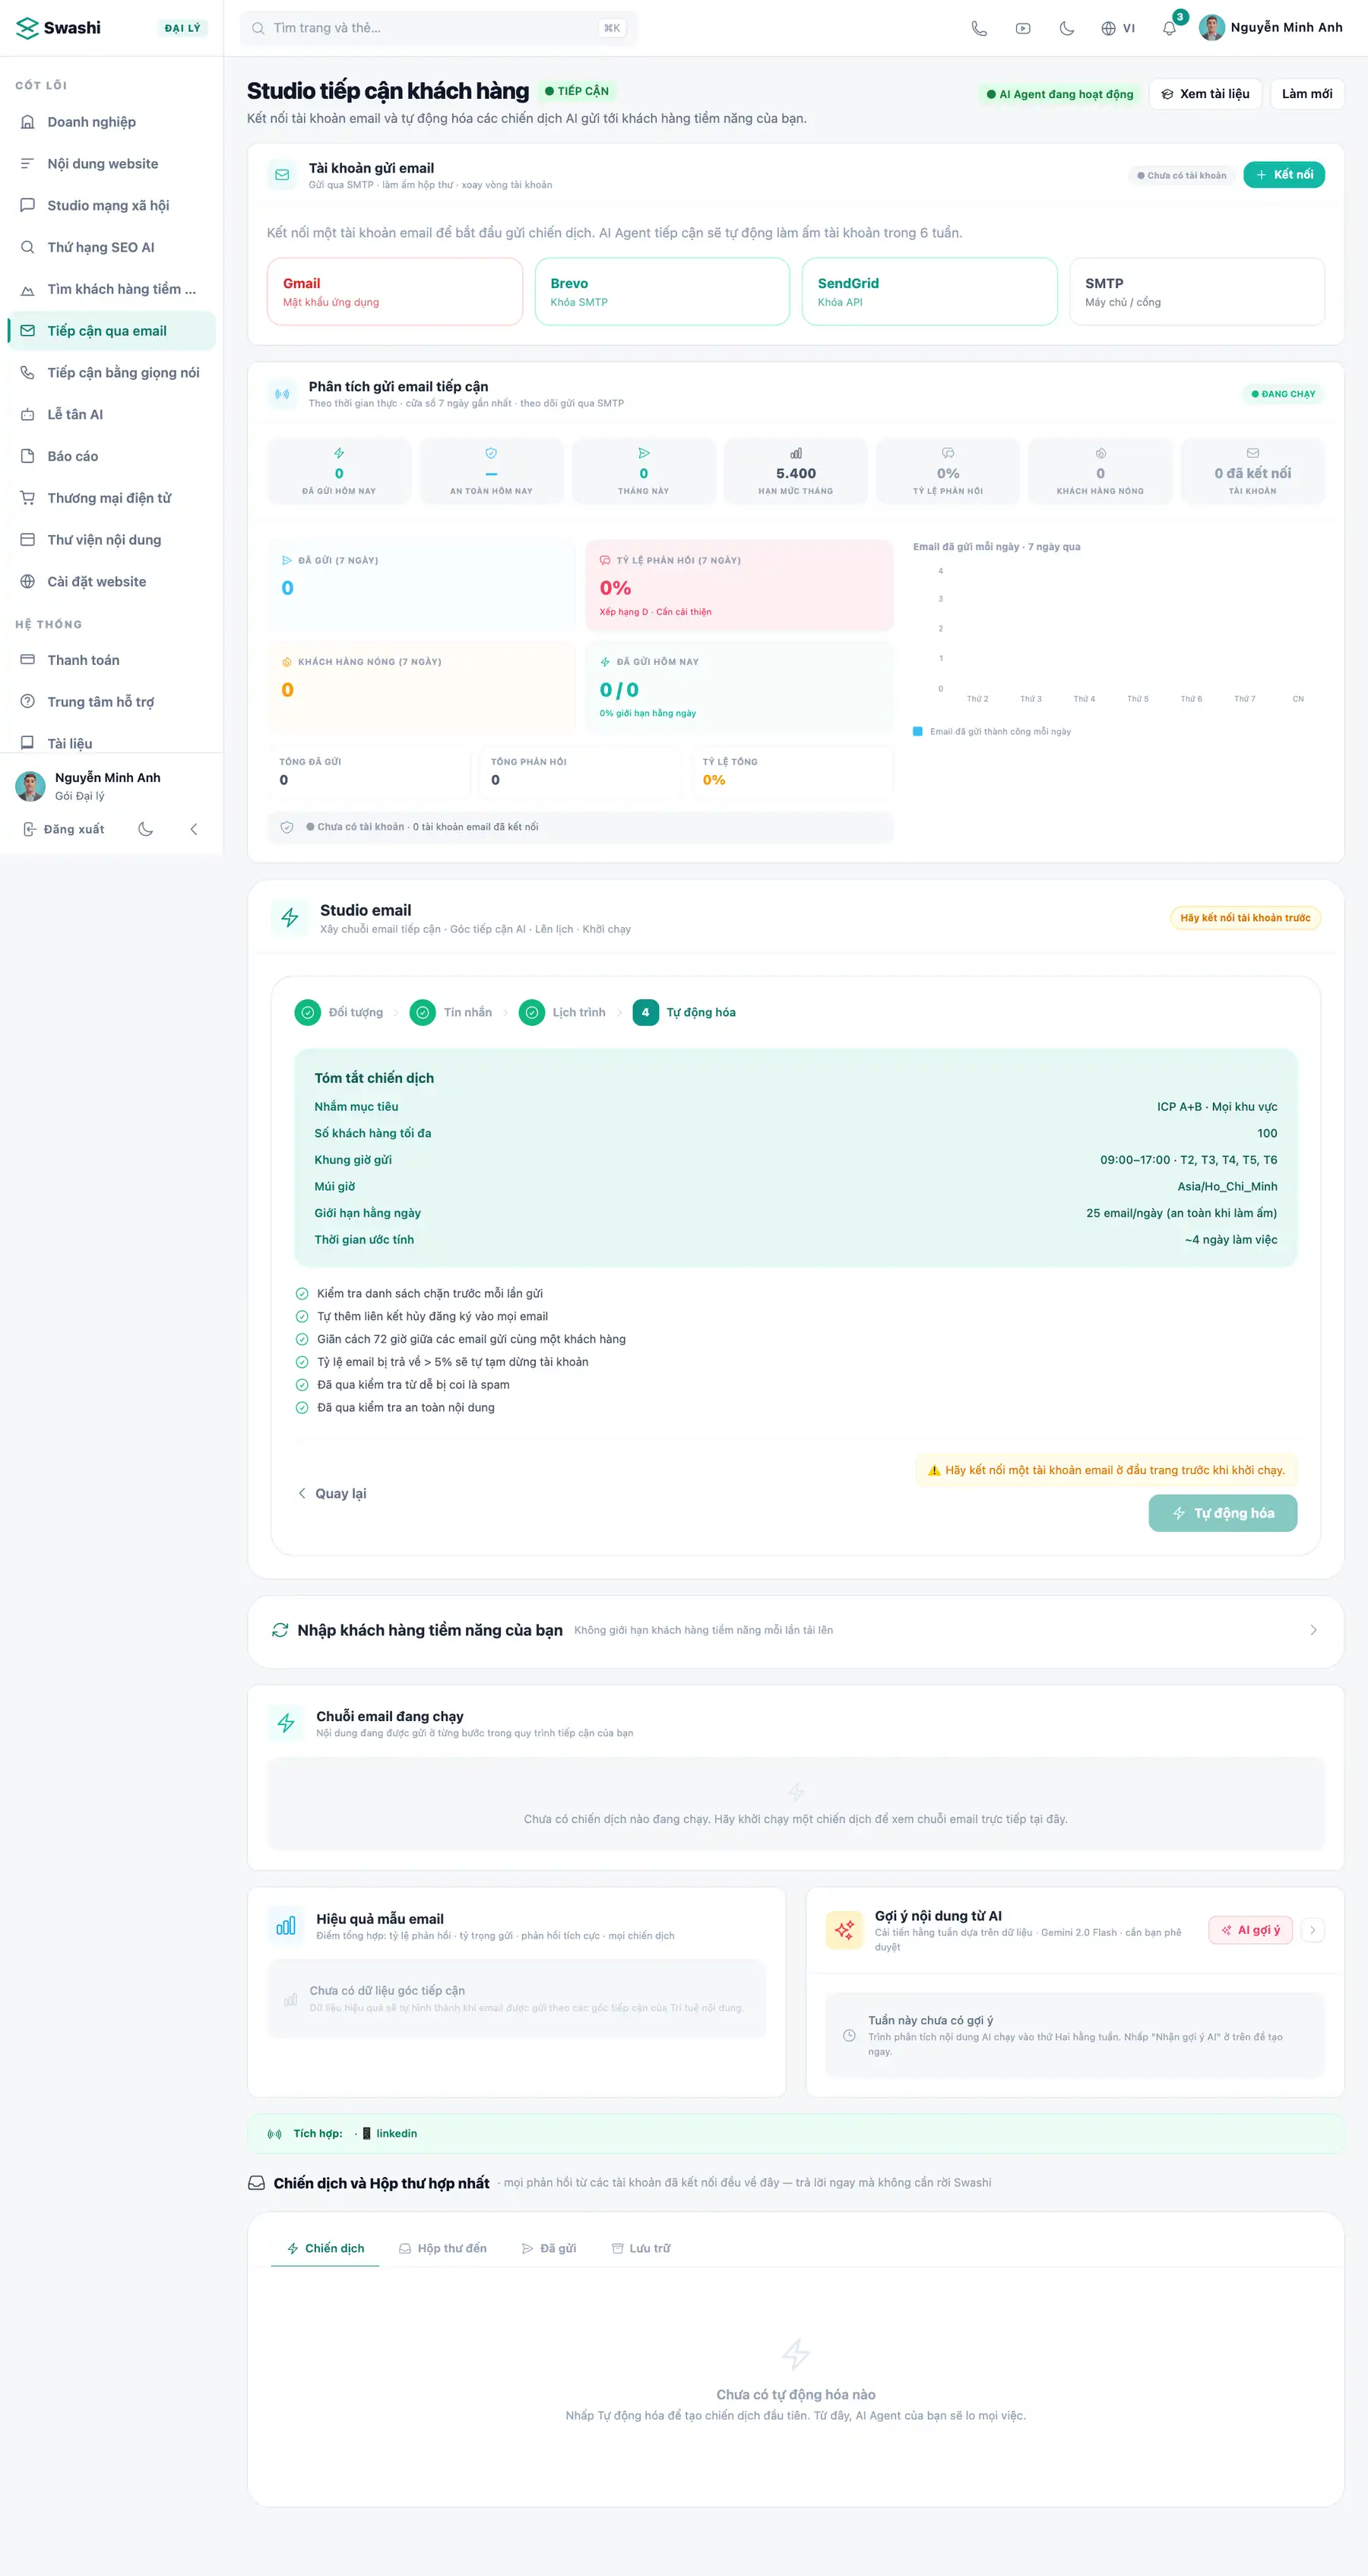Choose the Gmail account provider card
The height and width of the screenshot is (2576, 1368).
point(395,292)
